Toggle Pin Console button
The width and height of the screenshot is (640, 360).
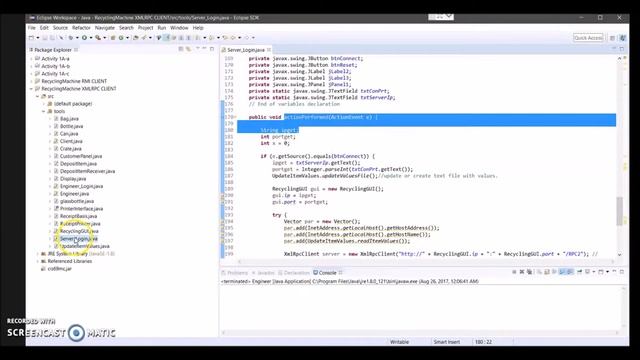coord(580,272)
